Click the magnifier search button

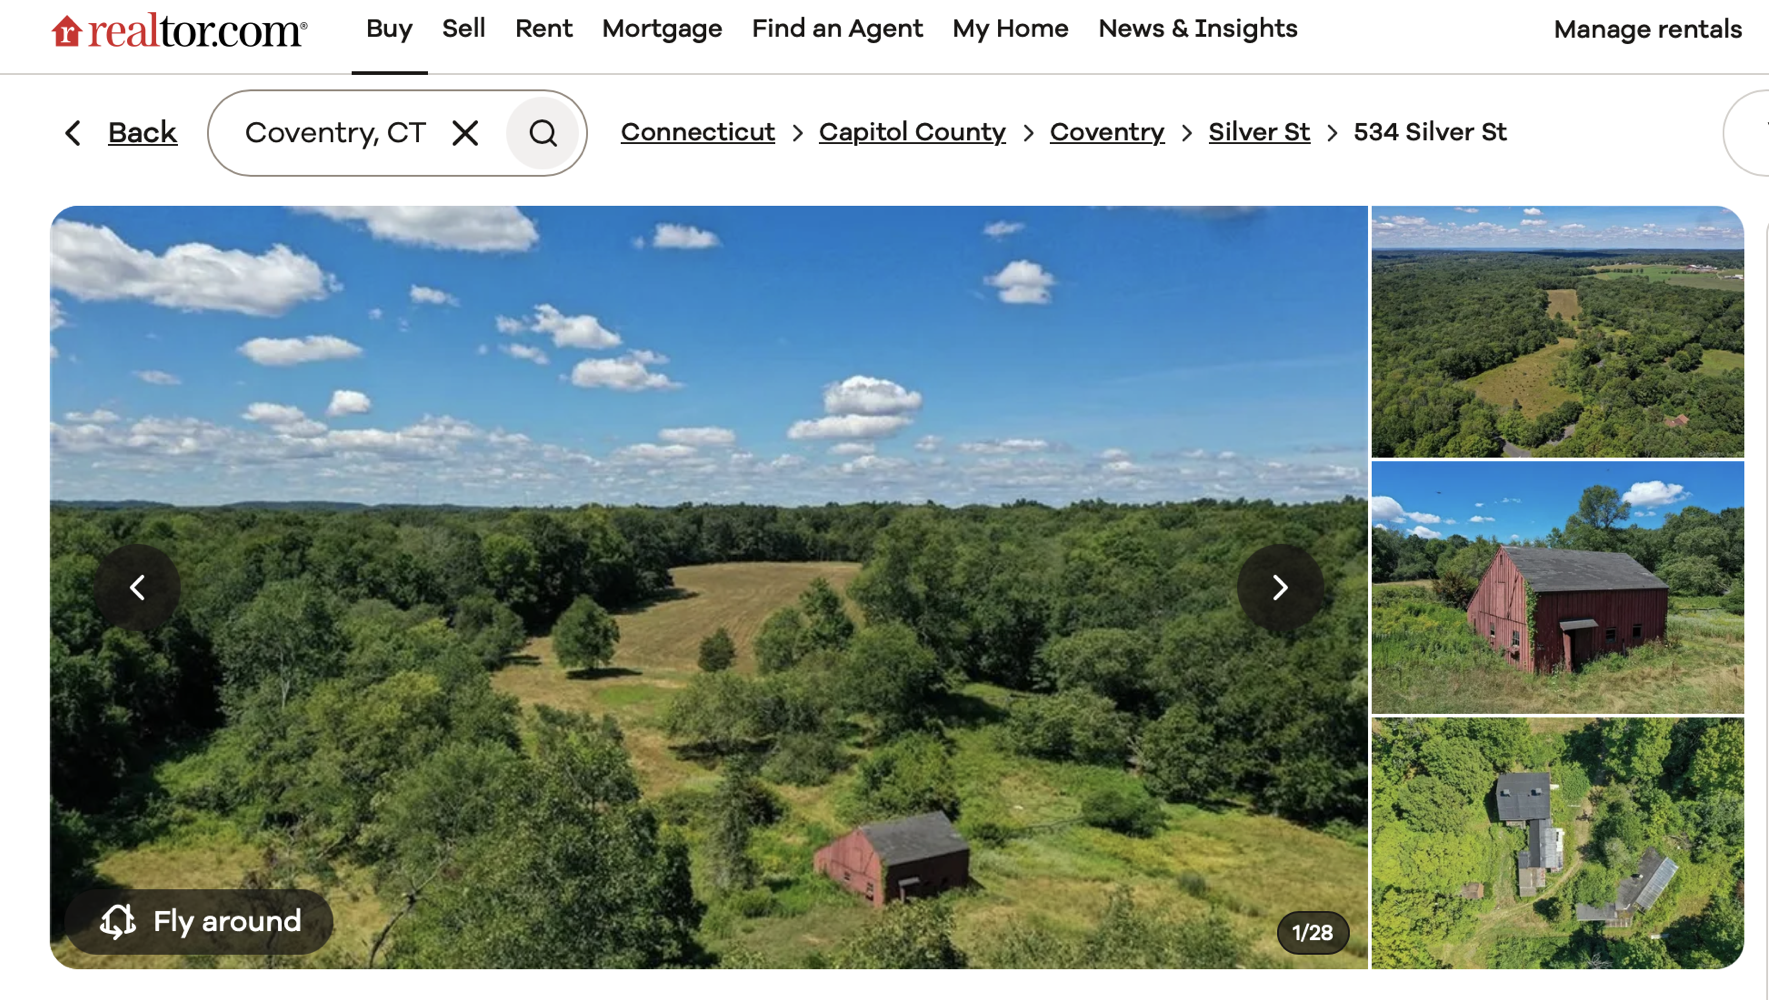pyautogui.click(x=543, y=133)
